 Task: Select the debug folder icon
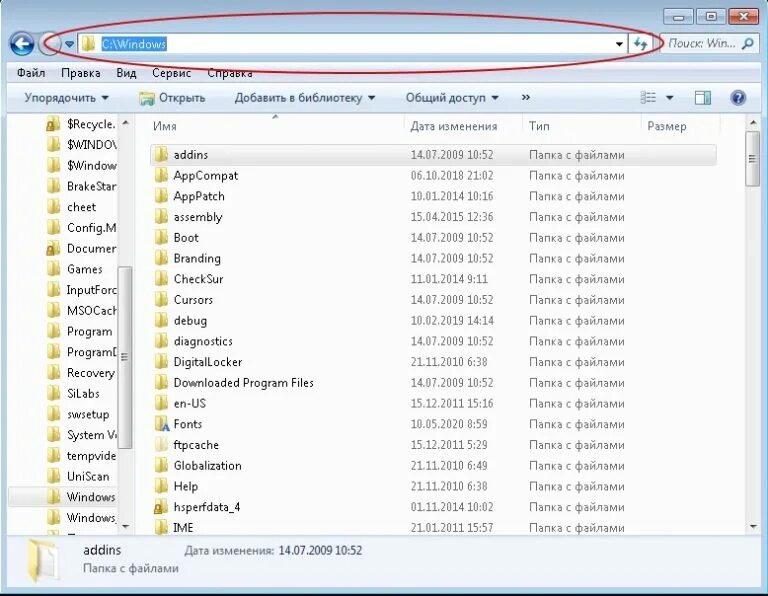point(161,320)
